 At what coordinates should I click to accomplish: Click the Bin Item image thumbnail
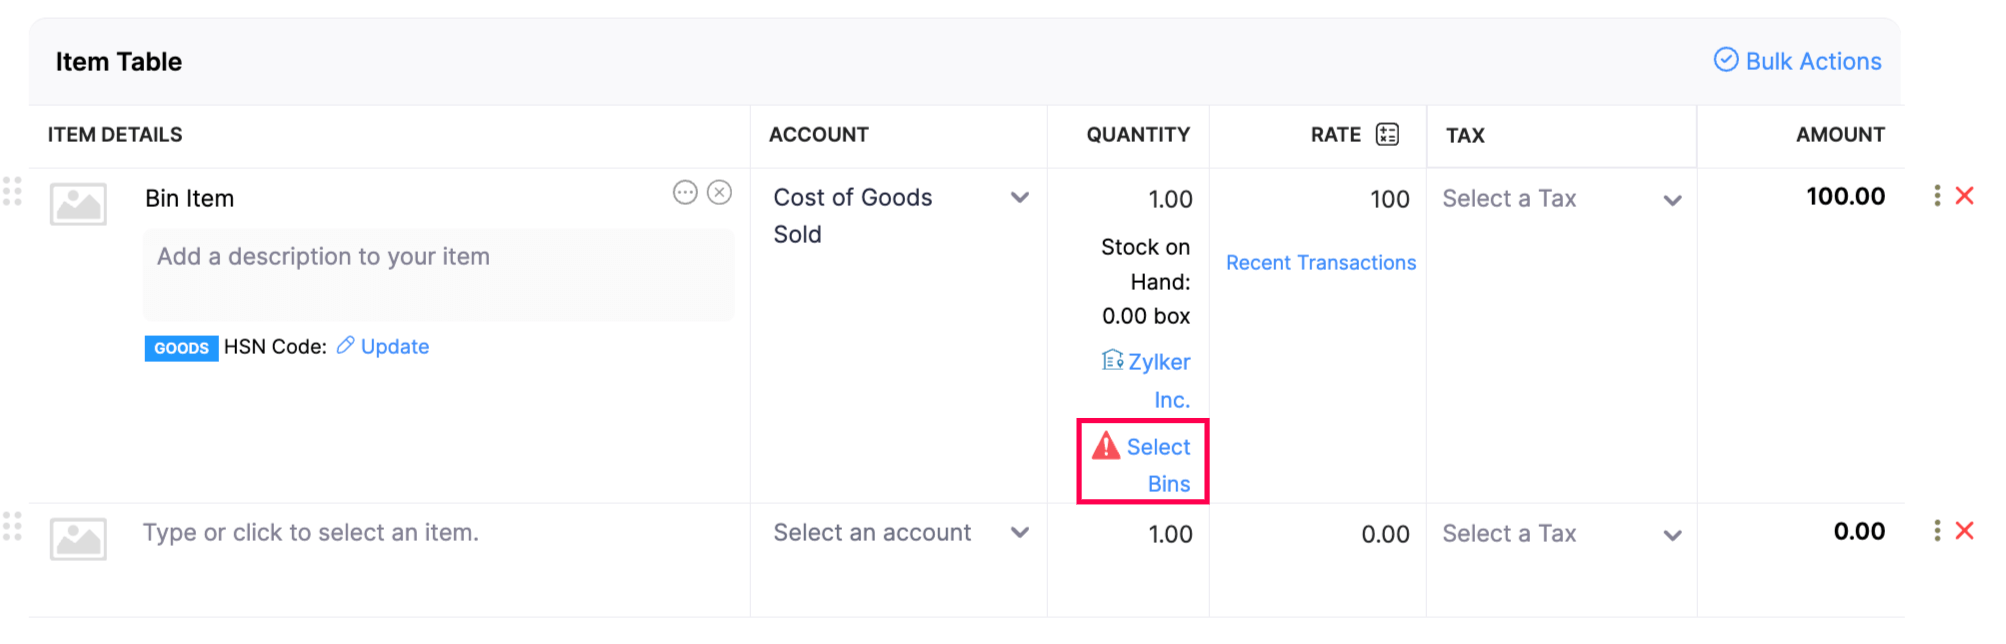click(x=78, y=204)
